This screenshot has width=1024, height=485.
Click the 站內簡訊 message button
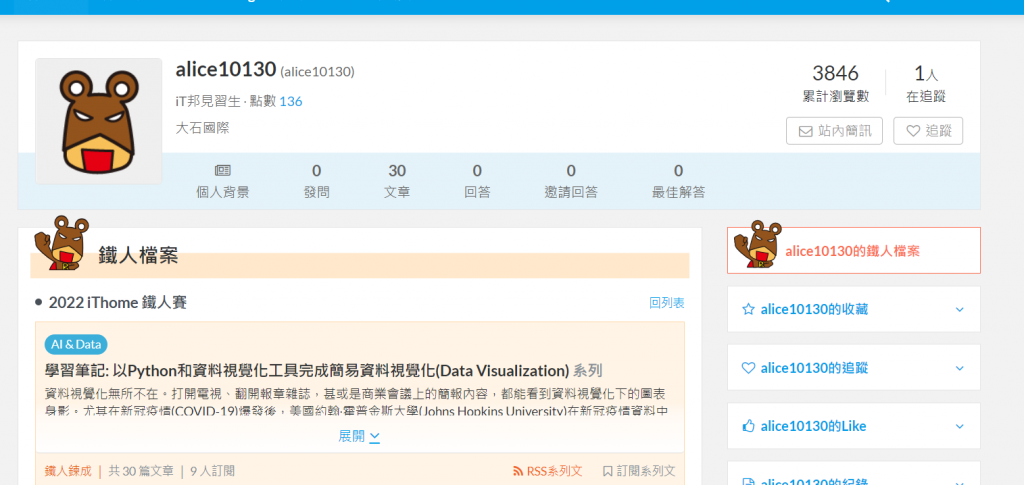coord(834,131)
